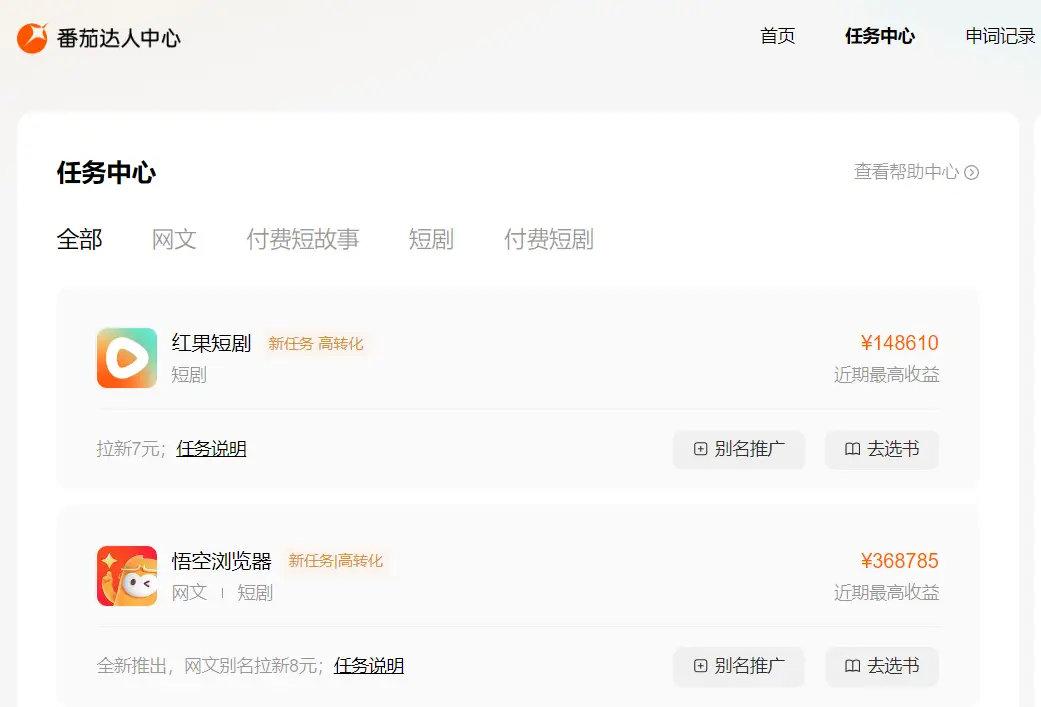This screenshot has height=707, width=1041.
Task: Open 申词记录 in top navigation
Action: point(1001,36)
